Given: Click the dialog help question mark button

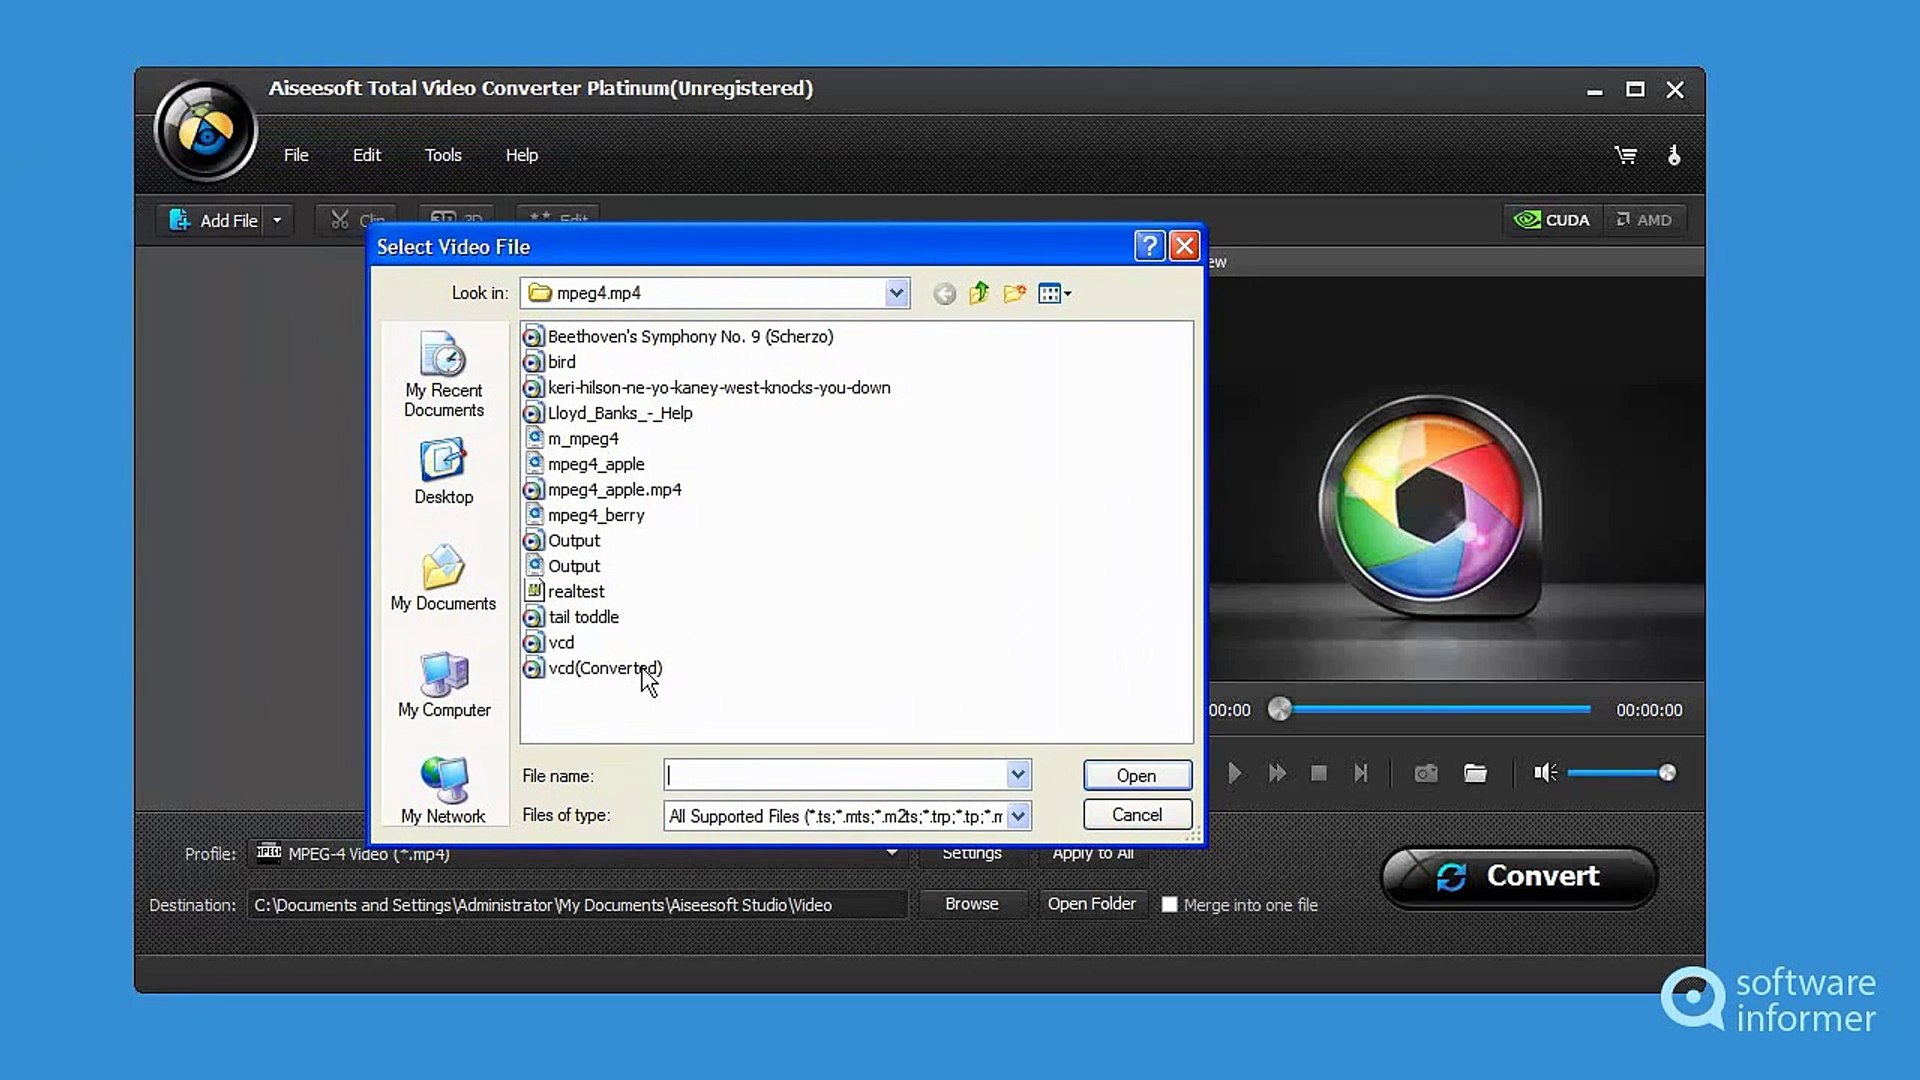Looking at the screenshot, I should pos(1150,246).
